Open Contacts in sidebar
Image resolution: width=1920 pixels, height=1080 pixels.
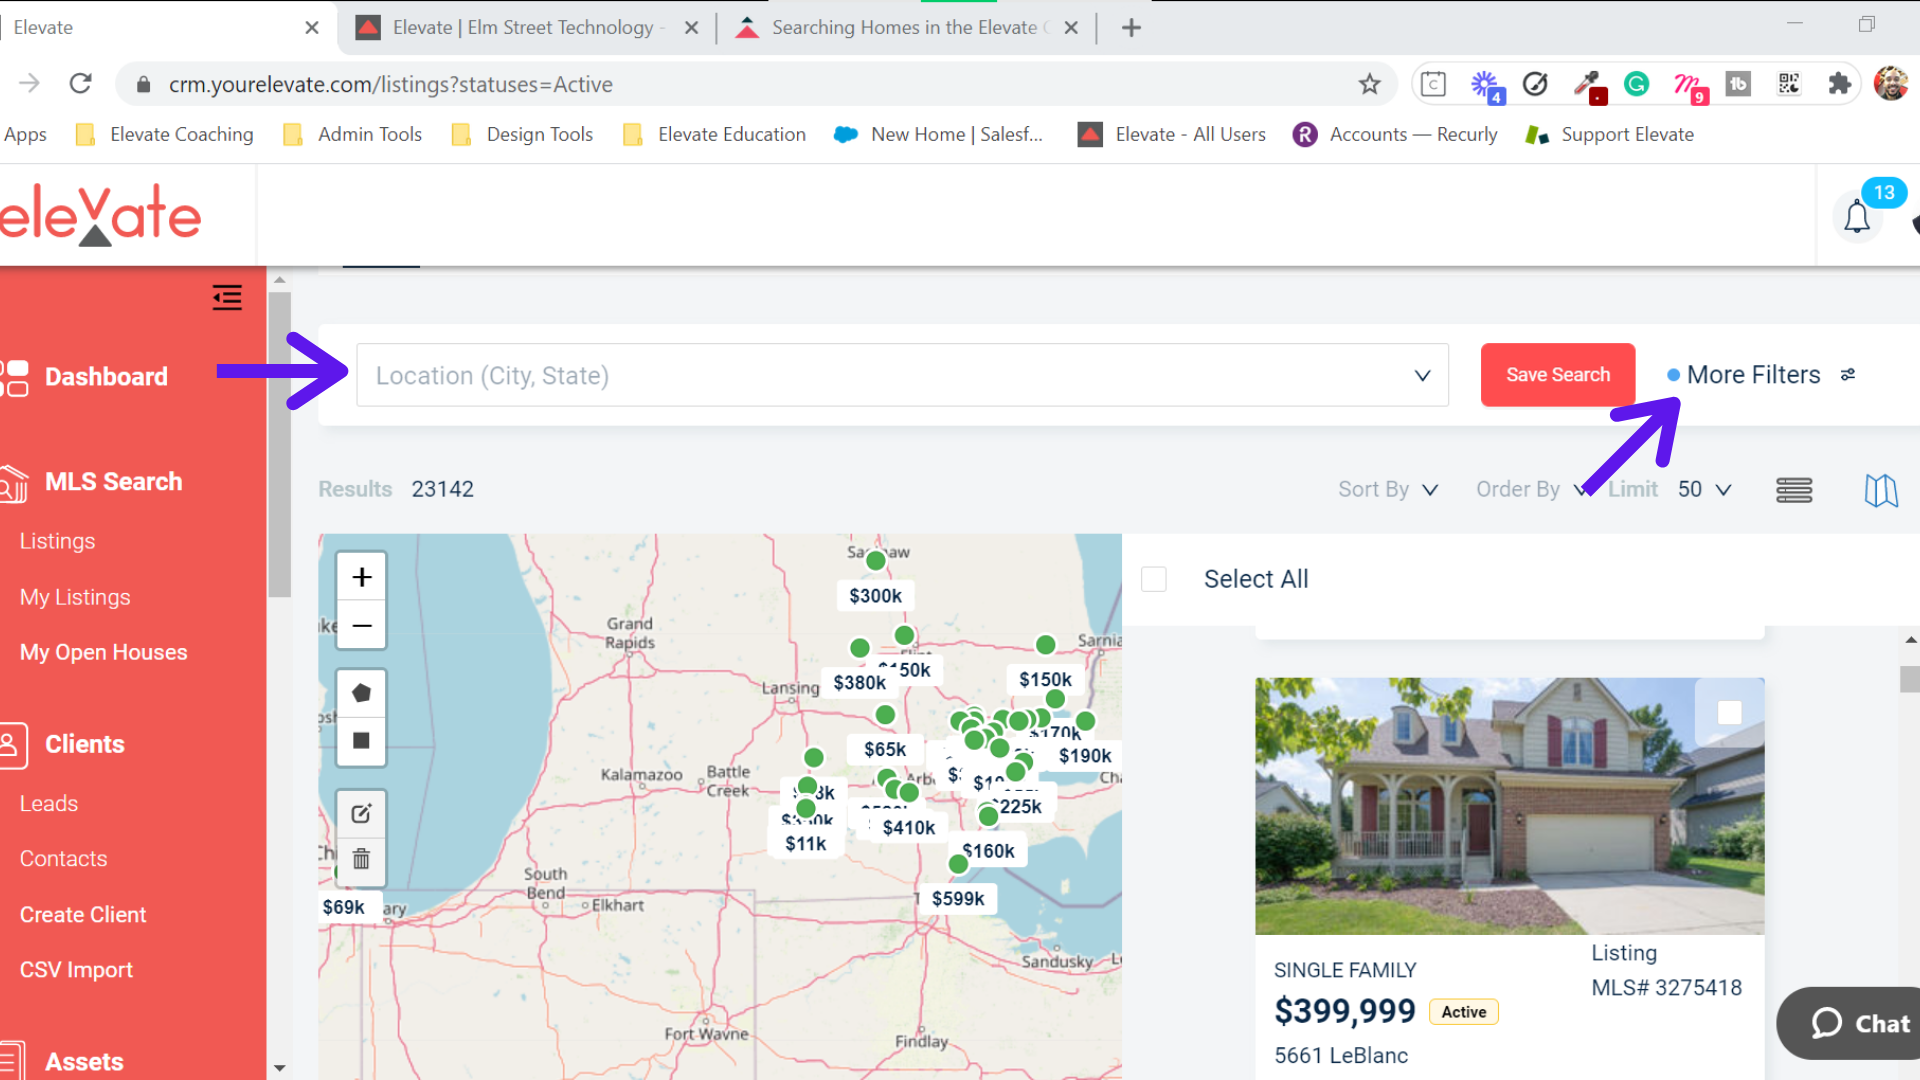(63, 858)
